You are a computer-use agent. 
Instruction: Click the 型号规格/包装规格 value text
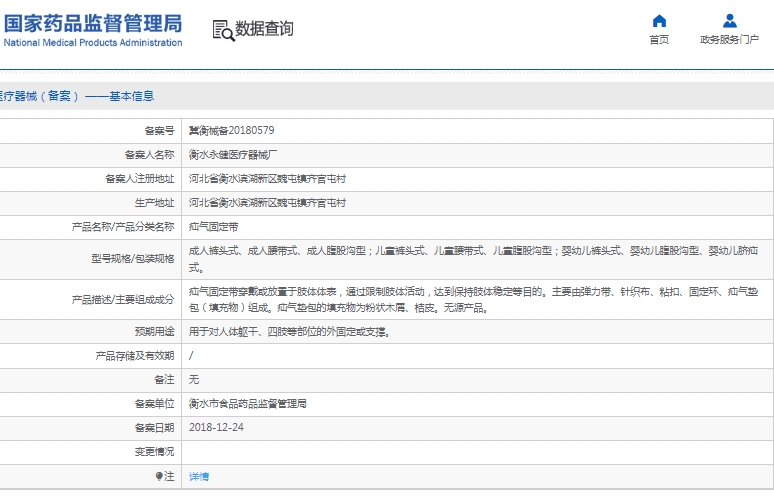pos(473,259)
